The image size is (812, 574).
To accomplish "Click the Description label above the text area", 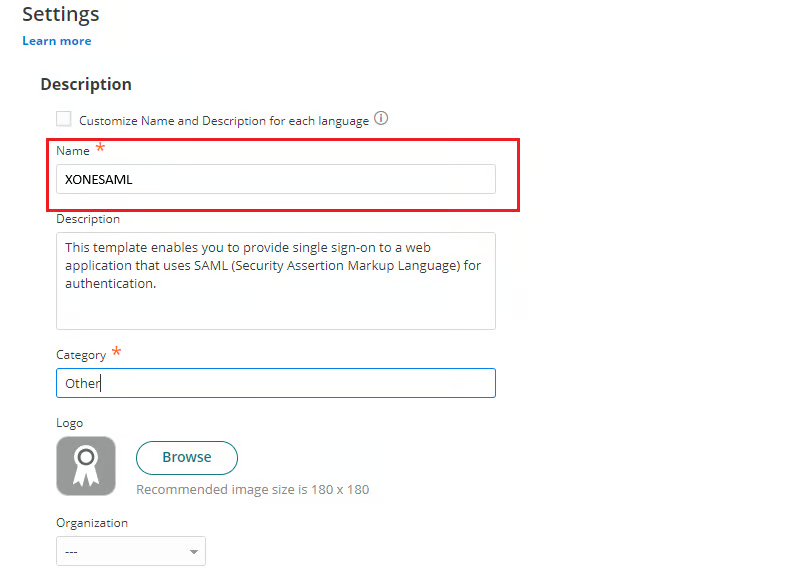I will 88,219.
